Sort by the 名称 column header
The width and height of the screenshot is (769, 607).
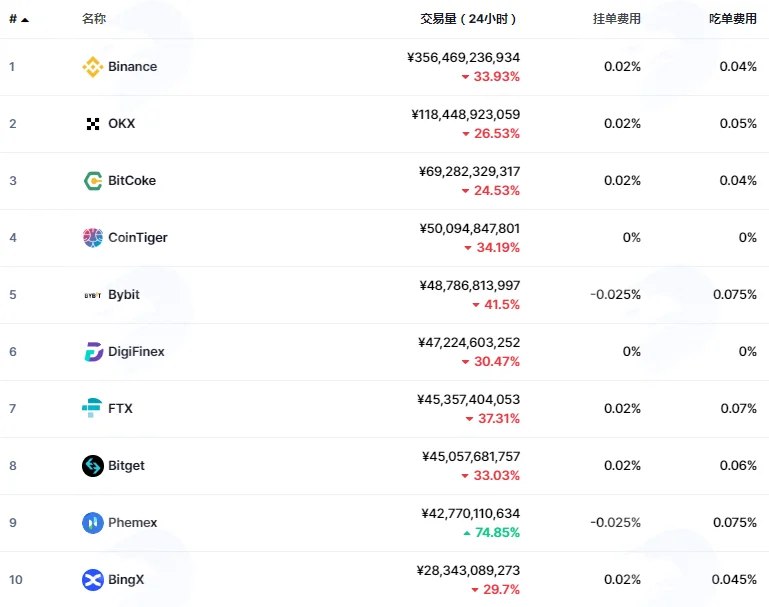pos(94,19)
